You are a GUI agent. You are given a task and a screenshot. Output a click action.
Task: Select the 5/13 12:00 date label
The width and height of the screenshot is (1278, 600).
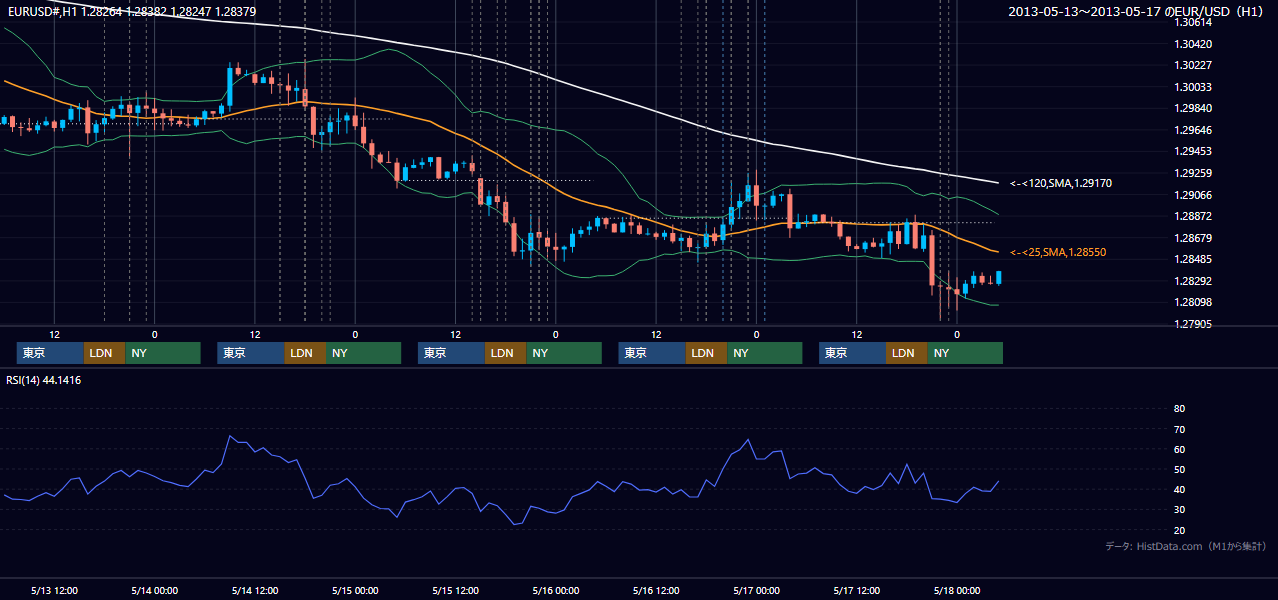[x=55, y=590]
